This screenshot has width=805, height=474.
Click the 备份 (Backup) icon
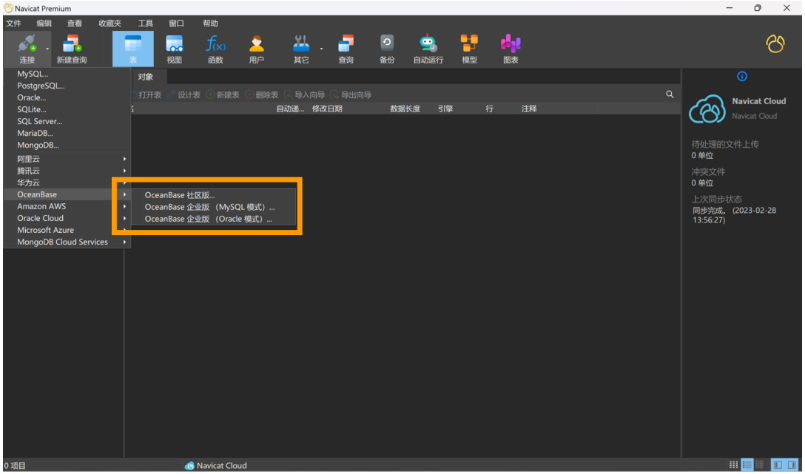[387, 49]
